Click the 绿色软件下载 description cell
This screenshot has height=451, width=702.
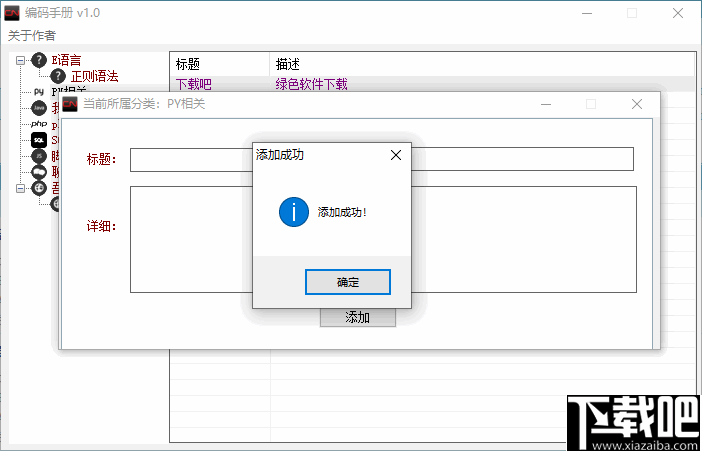[311, 84]
